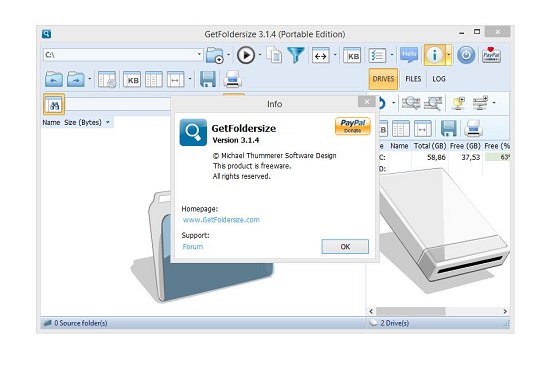This screenshot has height=365, width=550.
Task: Print with the left printer icon
Action: tap(232, 79)
